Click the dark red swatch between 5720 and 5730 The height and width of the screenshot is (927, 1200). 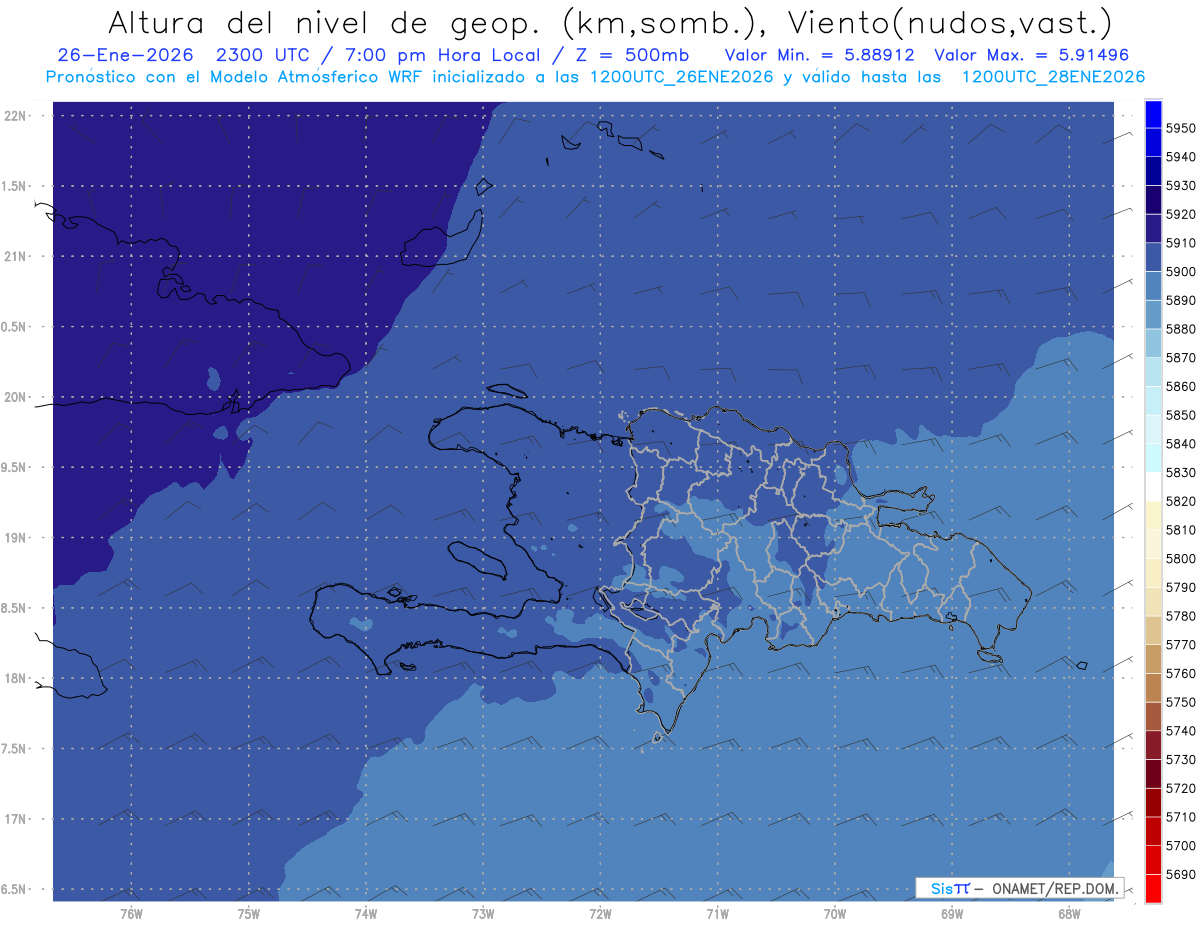pyautogui.click(x=1153, y=773)
